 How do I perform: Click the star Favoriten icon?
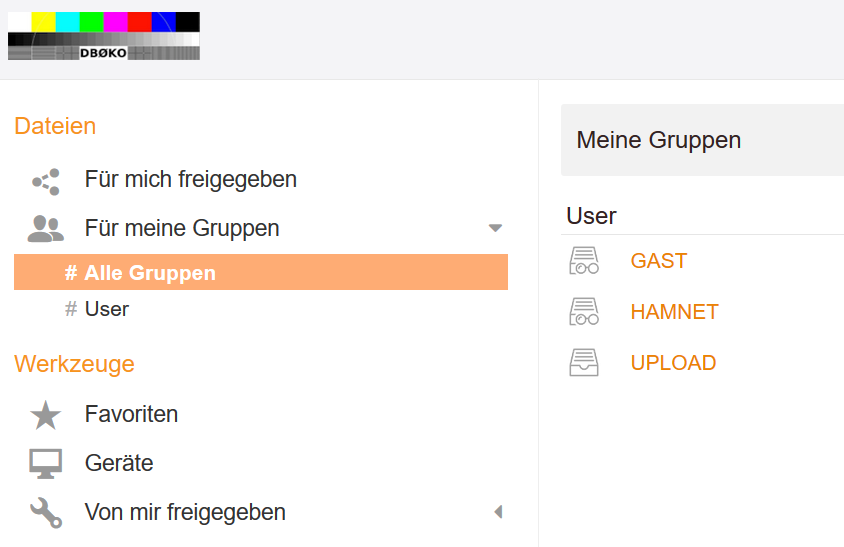click(x=46, y=415)
